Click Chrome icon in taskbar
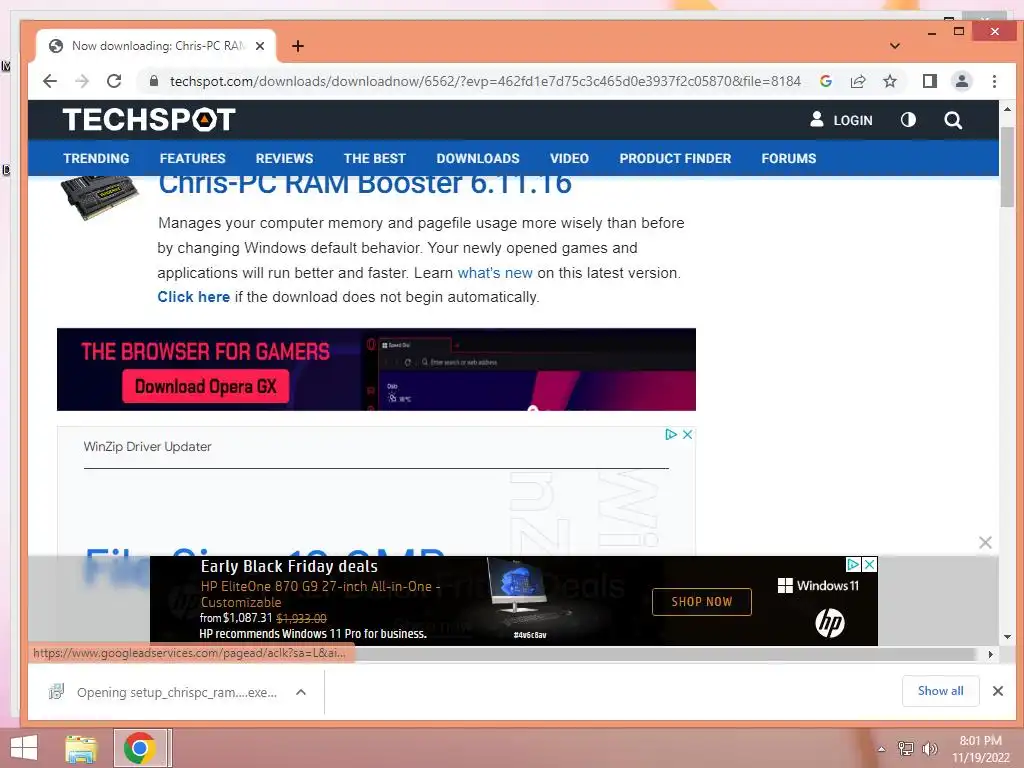This screenshot has width=1024, height=768. (x=140, y=748)
